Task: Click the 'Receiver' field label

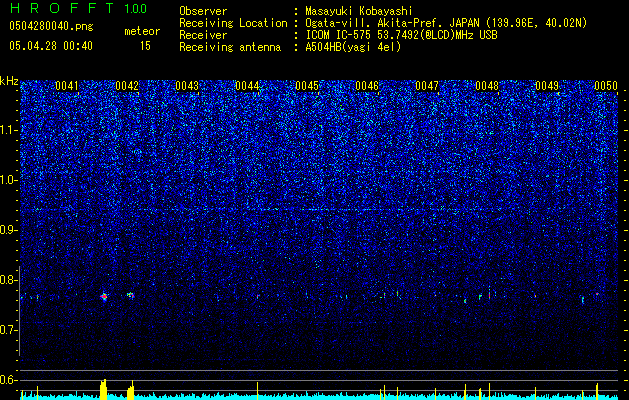Action: [x=203, y=35]
